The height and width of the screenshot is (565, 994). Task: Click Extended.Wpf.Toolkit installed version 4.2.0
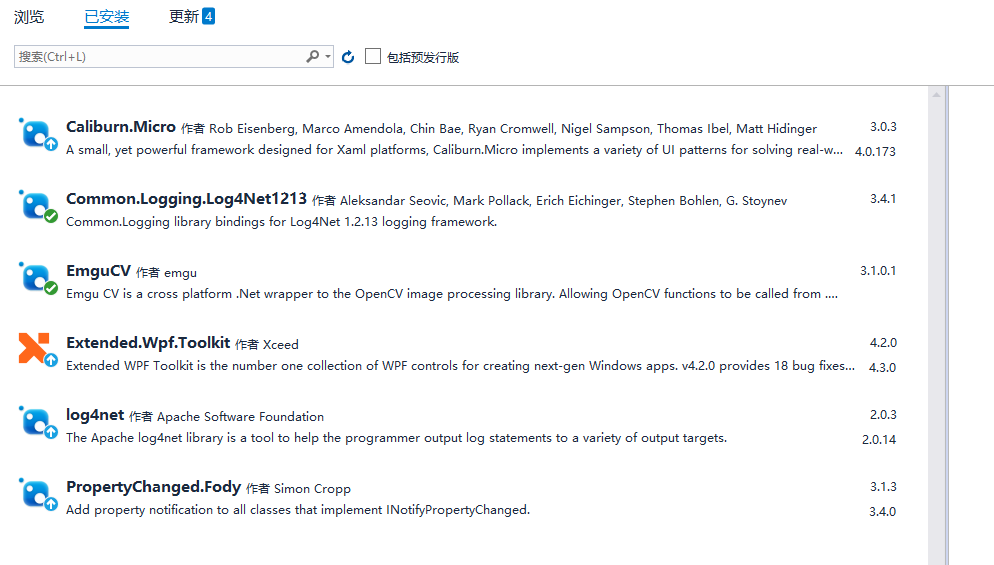(883, 343)
